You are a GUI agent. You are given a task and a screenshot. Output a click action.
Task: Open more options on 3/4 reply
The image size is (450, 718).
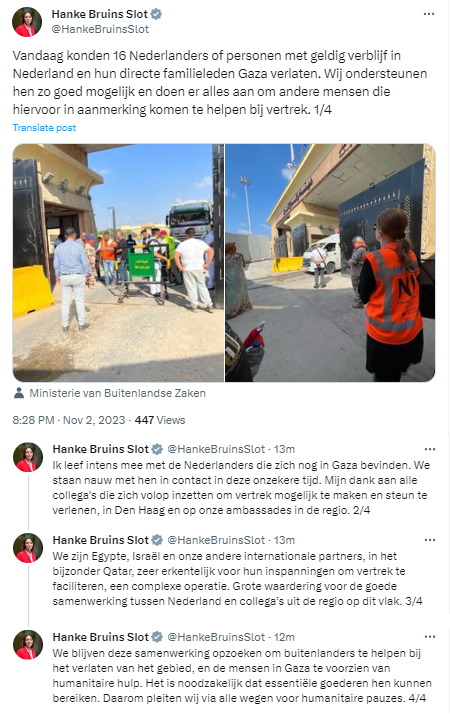[430, 540]
